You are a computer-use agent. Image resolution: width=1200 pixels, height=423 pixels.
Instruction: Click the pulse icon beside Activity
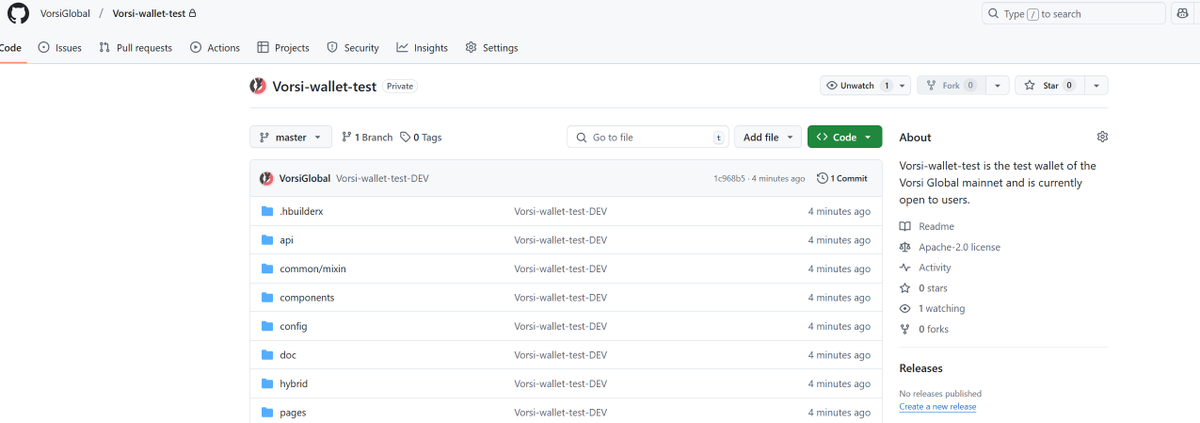tap(905, 268)
